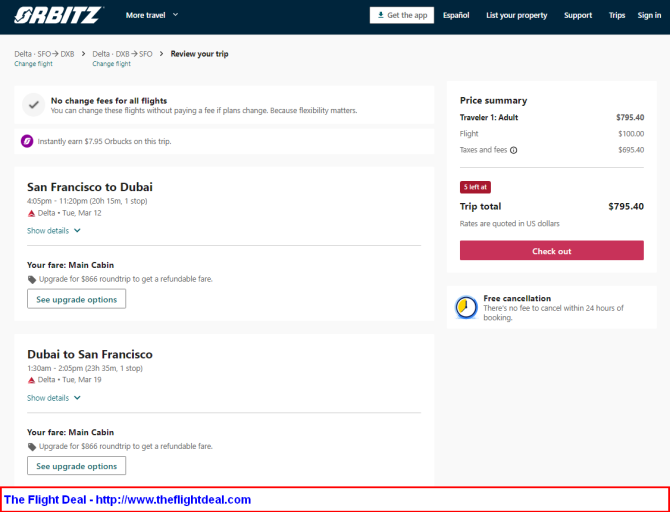This screenshot has width=670, height=512.
Task: Click the Delta logo beside Tue, Mar 12
Action: point(31,213)
